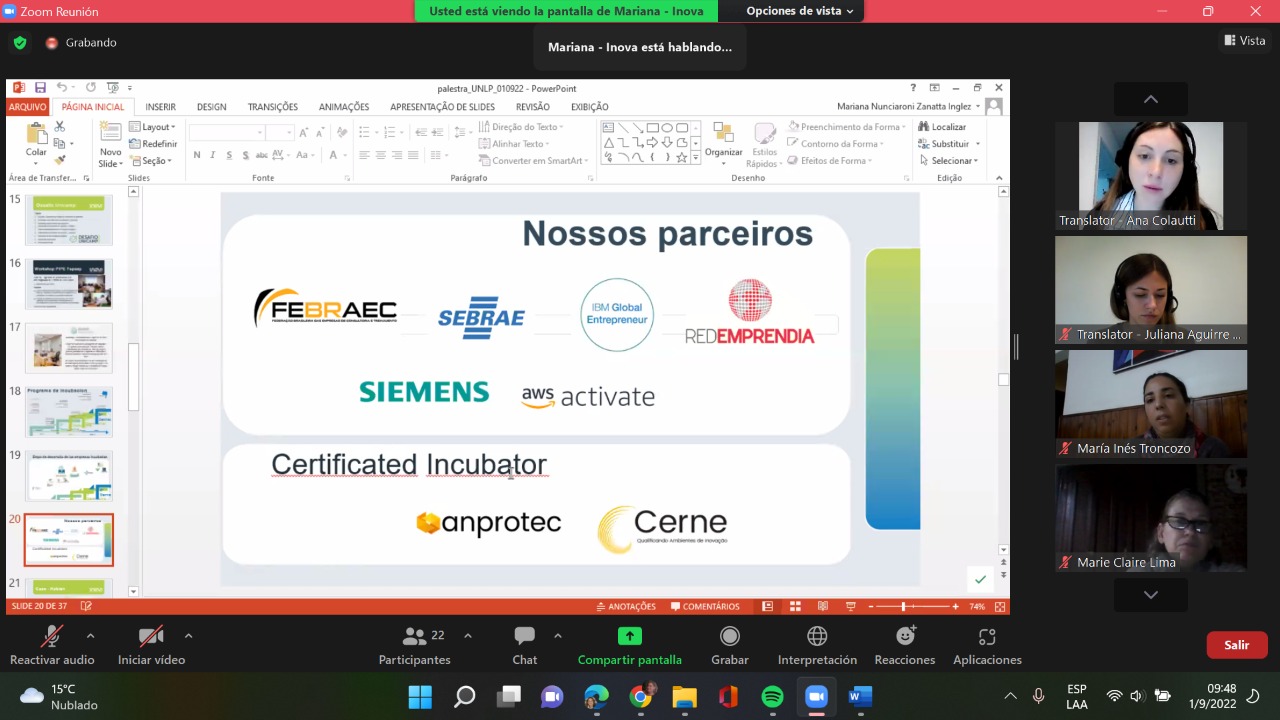Toggle underline formatting
This screenshot has width=1280, height=720.
coord(229,155)
